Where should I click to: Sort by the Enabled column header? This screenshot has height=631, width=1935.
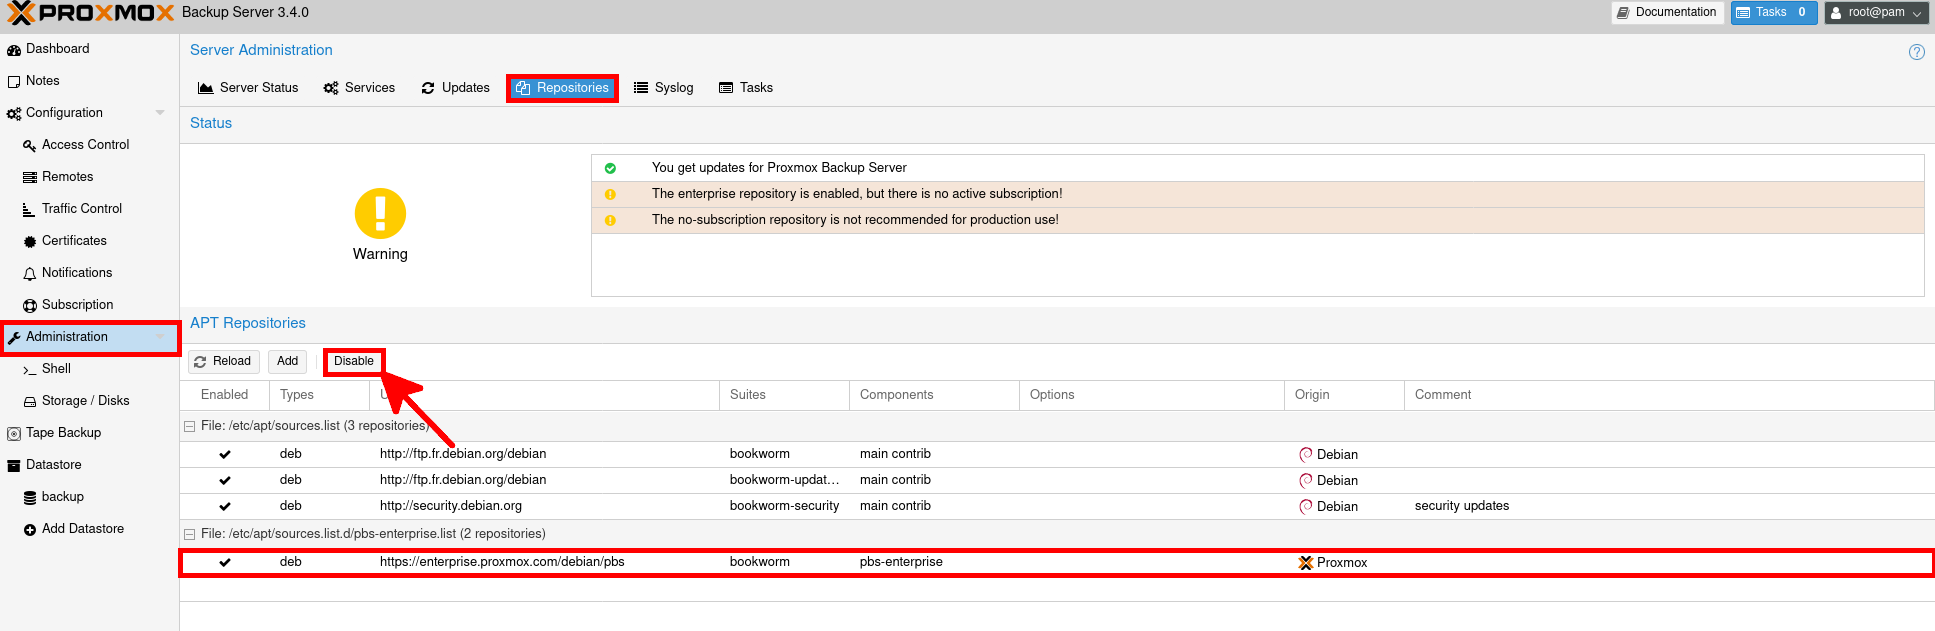[x=224, y=395]
